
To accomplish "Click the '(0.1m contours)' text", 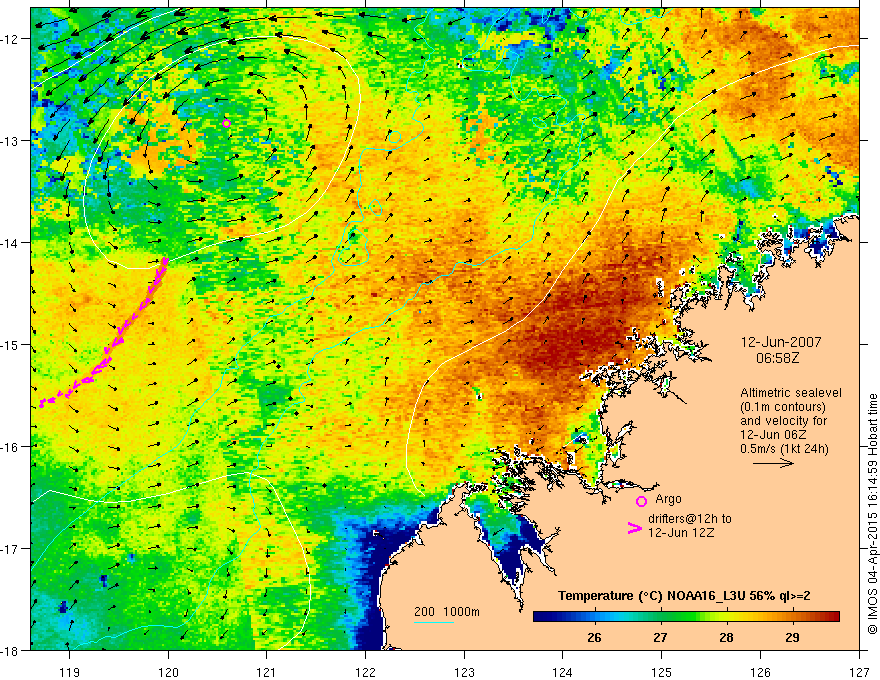I will (x=783, y=407).
